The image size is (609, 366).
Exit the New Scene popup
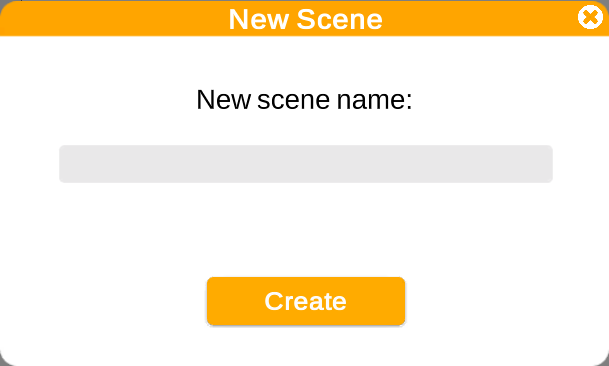(590, 17)
